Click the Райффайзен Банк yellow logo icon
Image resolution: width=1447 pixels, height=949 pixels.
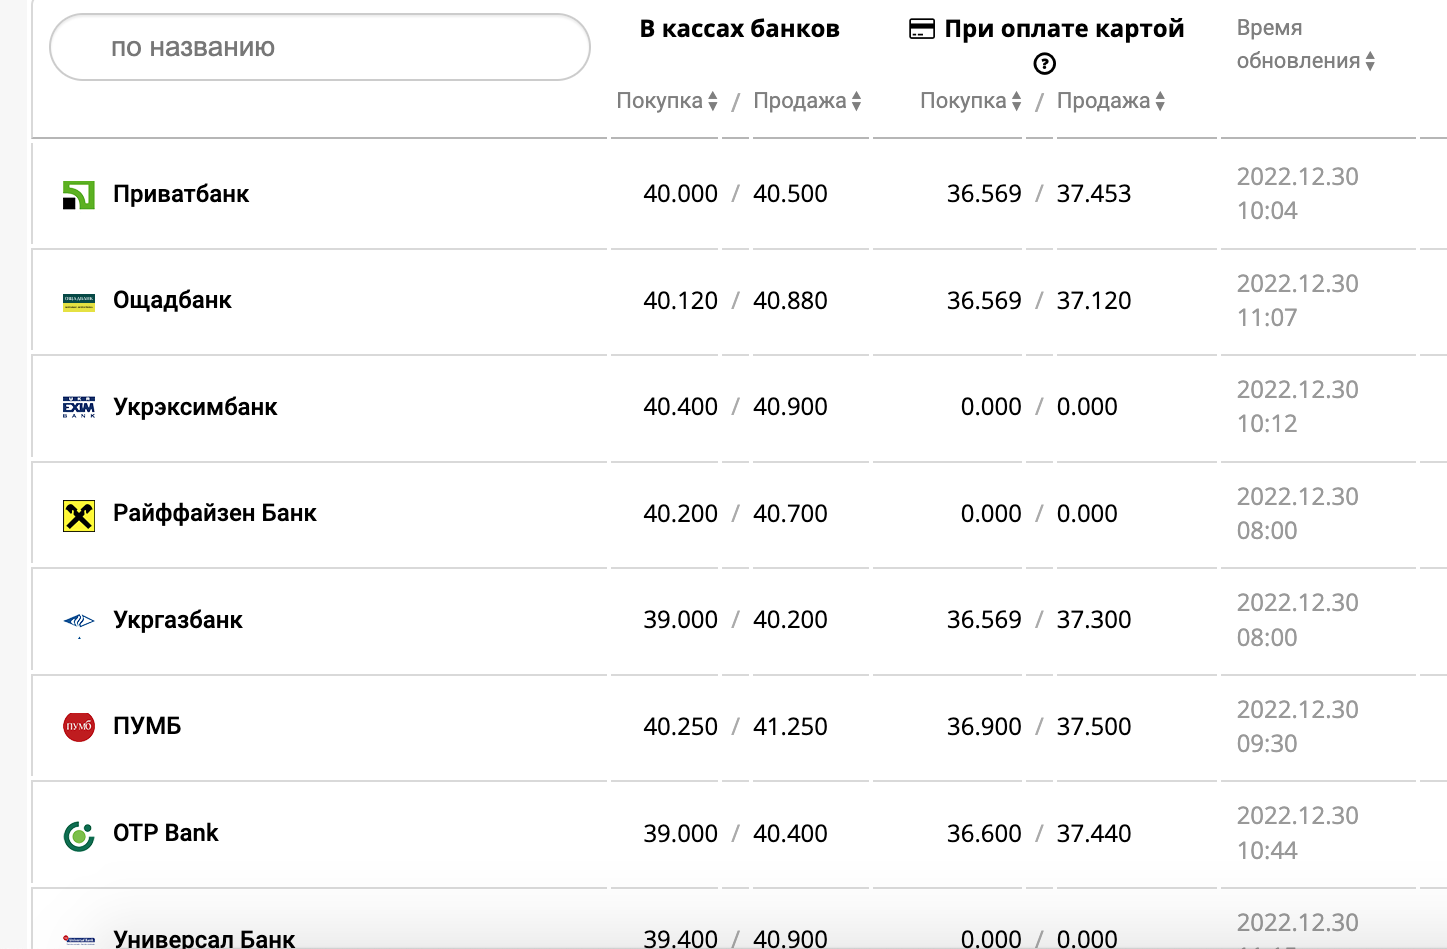[x=78, y=515]
